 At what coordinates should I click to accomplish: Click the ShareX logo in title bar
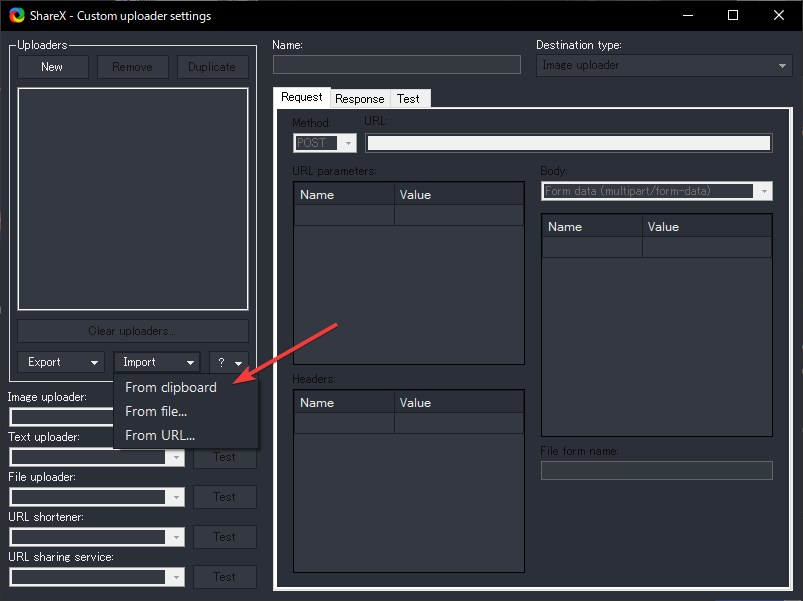click(16, 15)
